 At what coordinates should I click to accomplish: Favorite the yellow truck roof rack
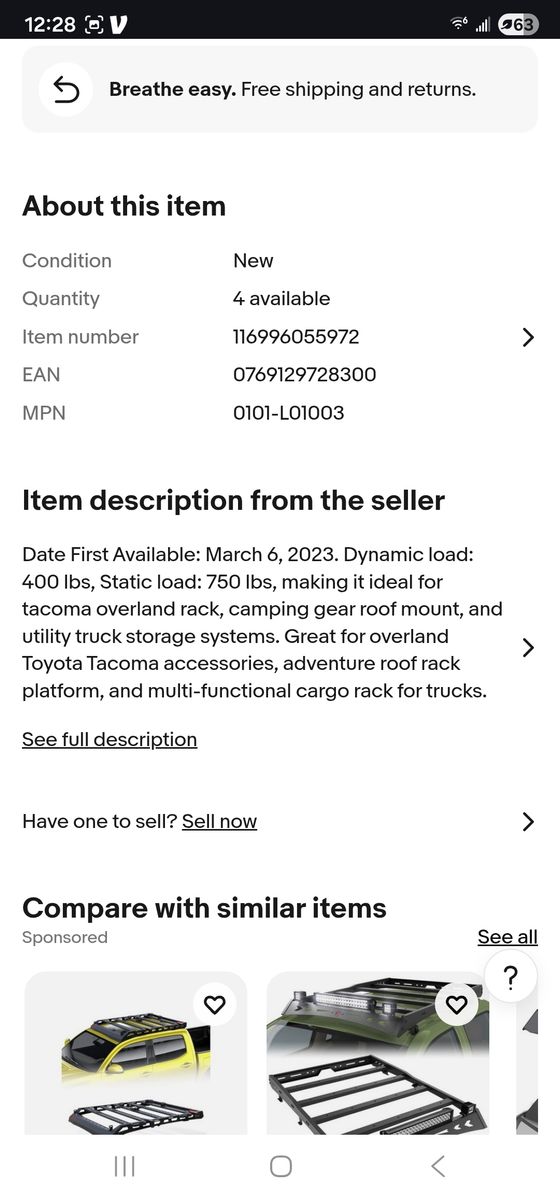coord(215,1005)
